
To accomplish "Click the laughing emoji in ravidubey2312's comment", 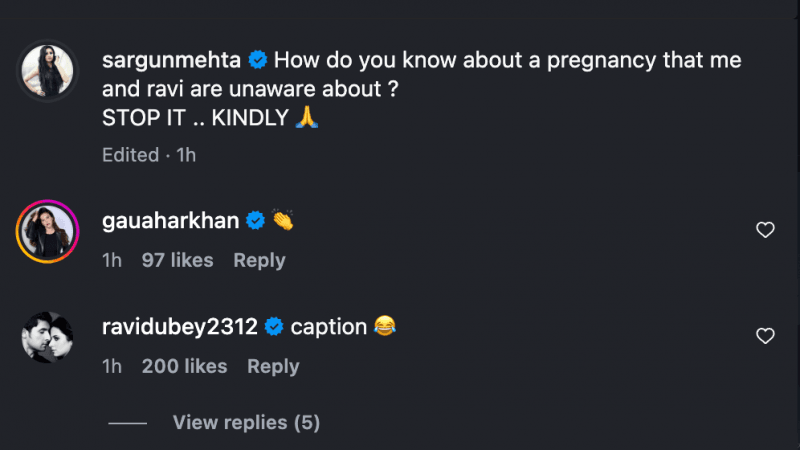I will tap(384, 327).
